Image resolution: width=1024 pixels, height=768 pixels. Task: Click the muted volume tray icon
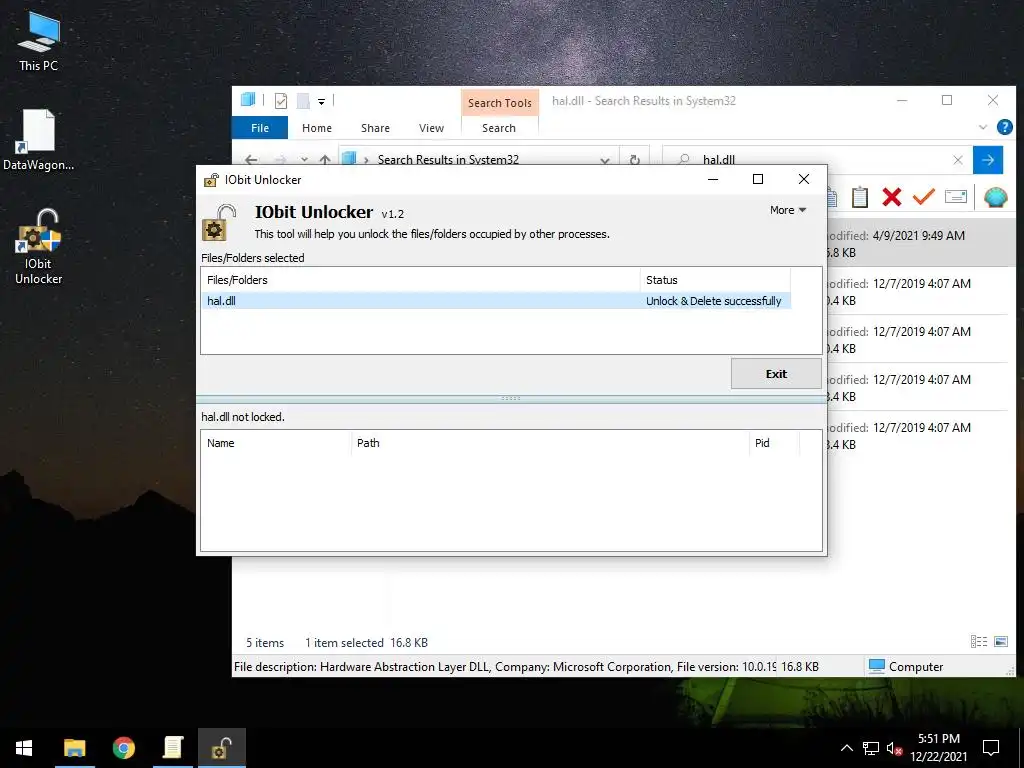click(x=894, y=748)
